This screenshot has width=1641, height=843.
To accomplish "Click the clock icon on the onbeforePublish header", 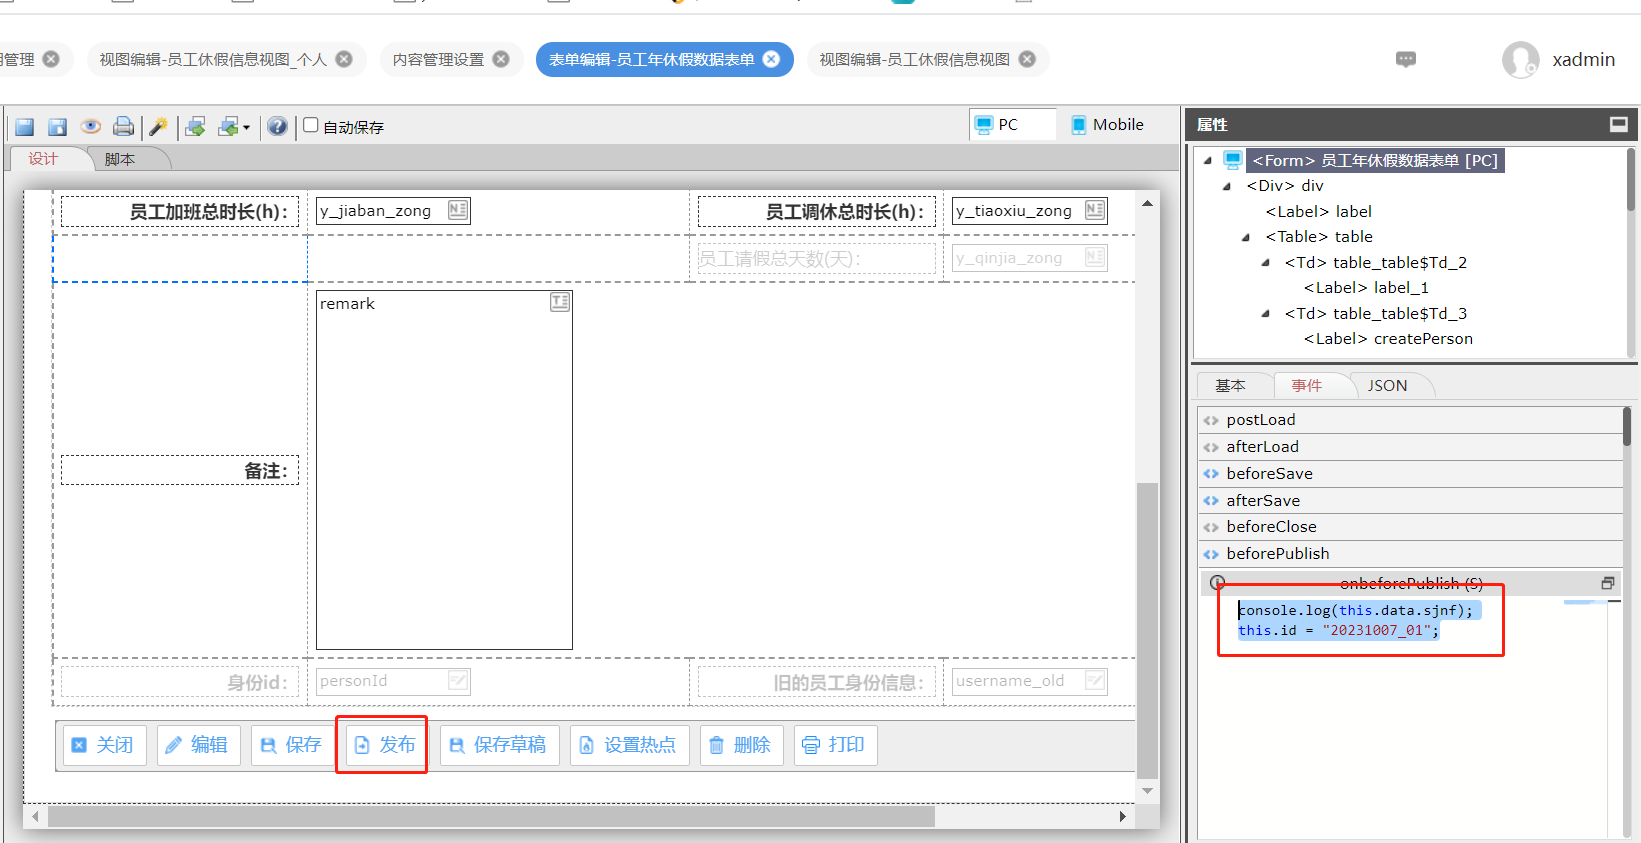I will pos(1217,583).
